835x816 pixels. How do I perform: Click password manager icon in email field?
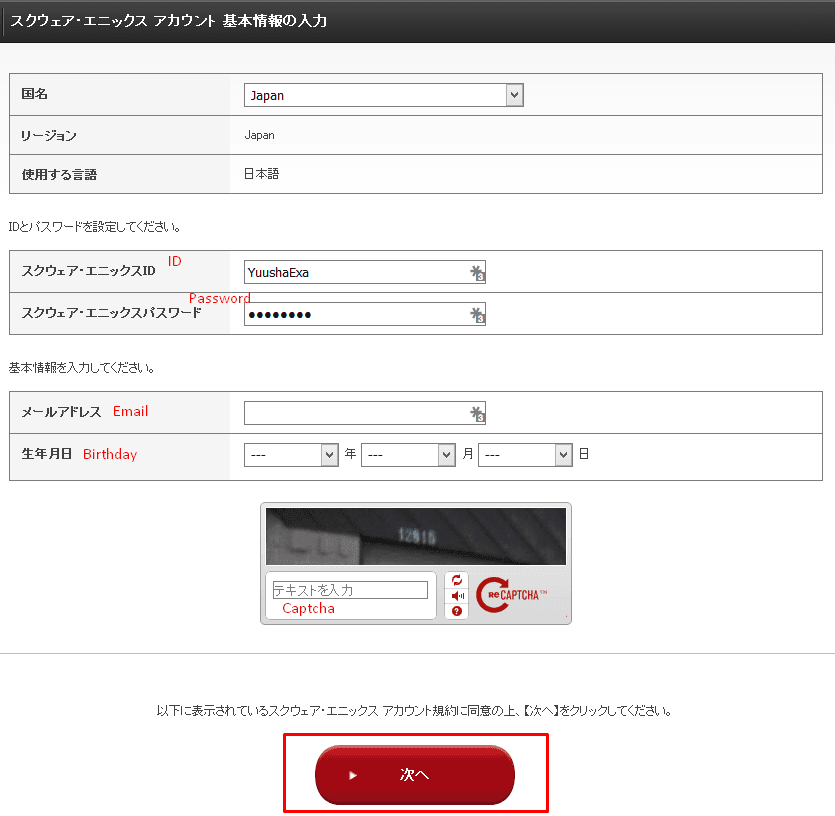click(477, 413)
